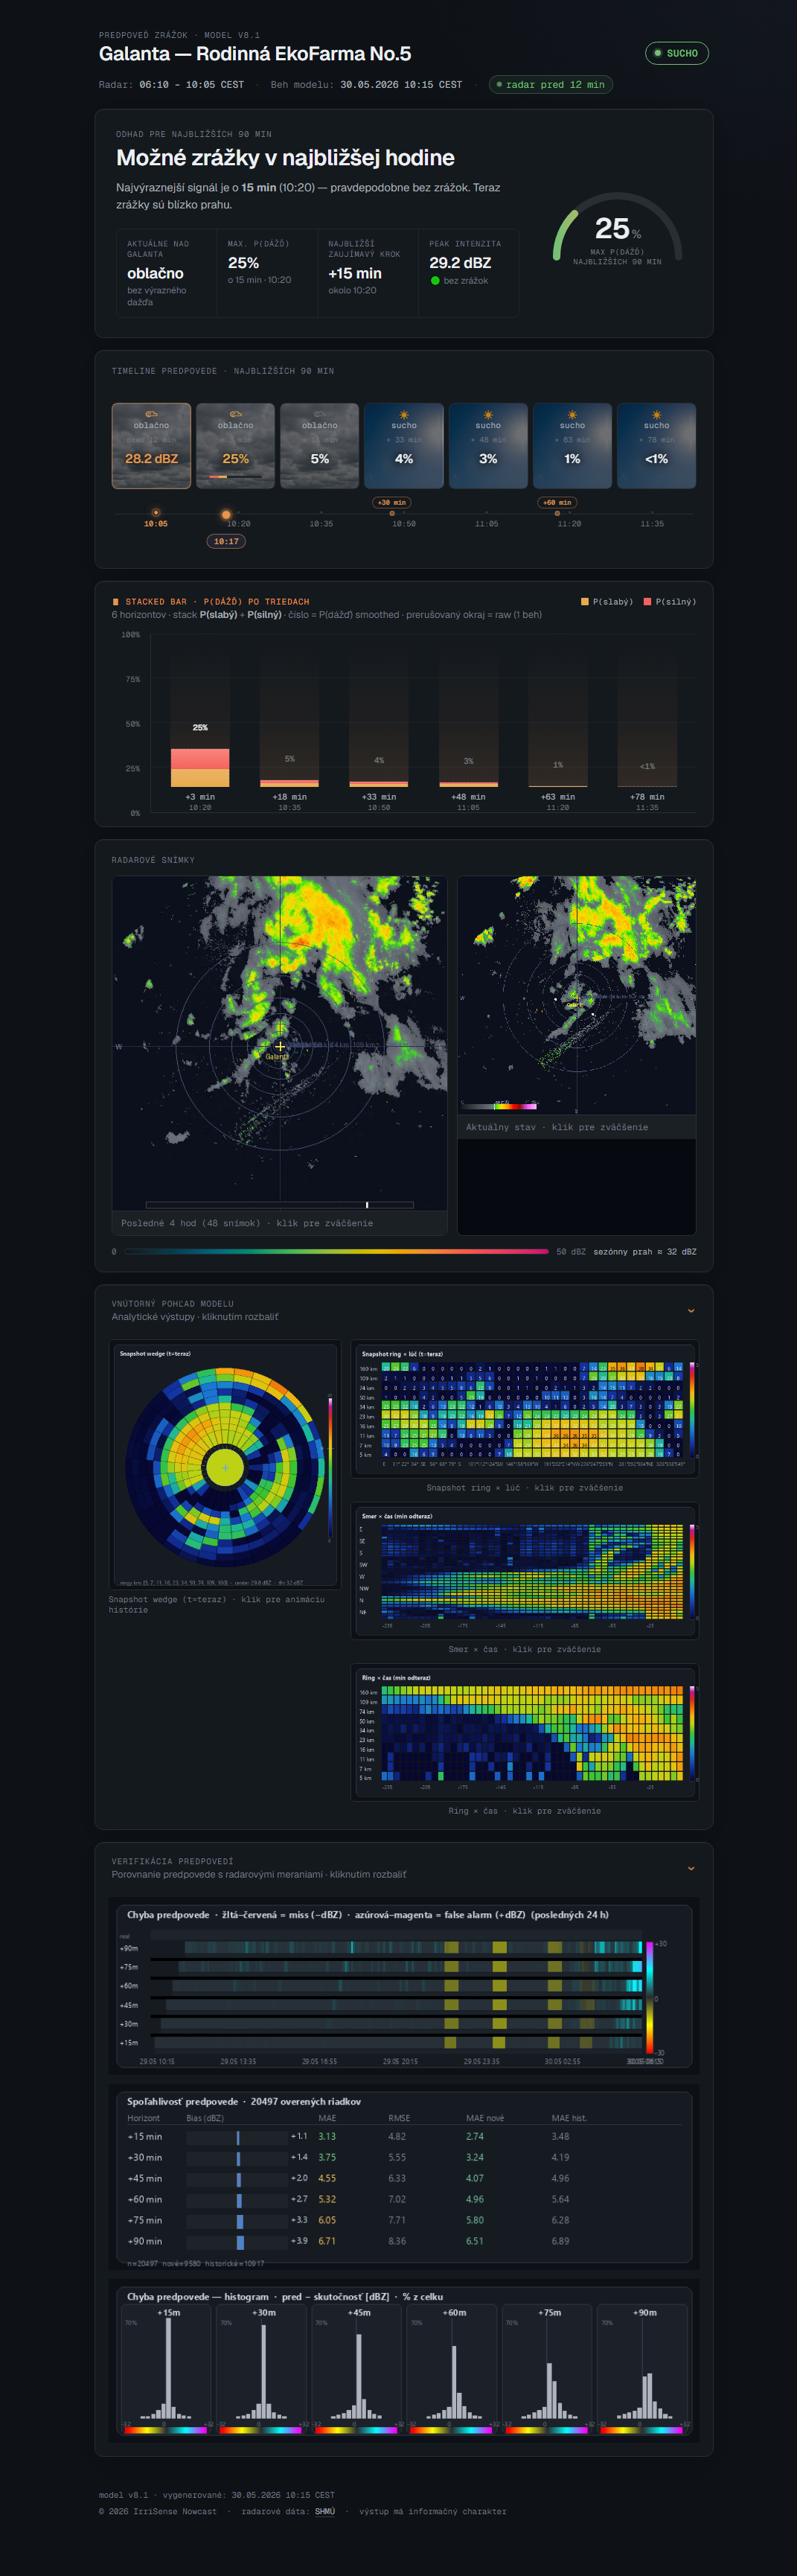Viewport: 797px width, 2576px height.
Task: Click sun icon on 3% sucho card
Action: [488, 414]
